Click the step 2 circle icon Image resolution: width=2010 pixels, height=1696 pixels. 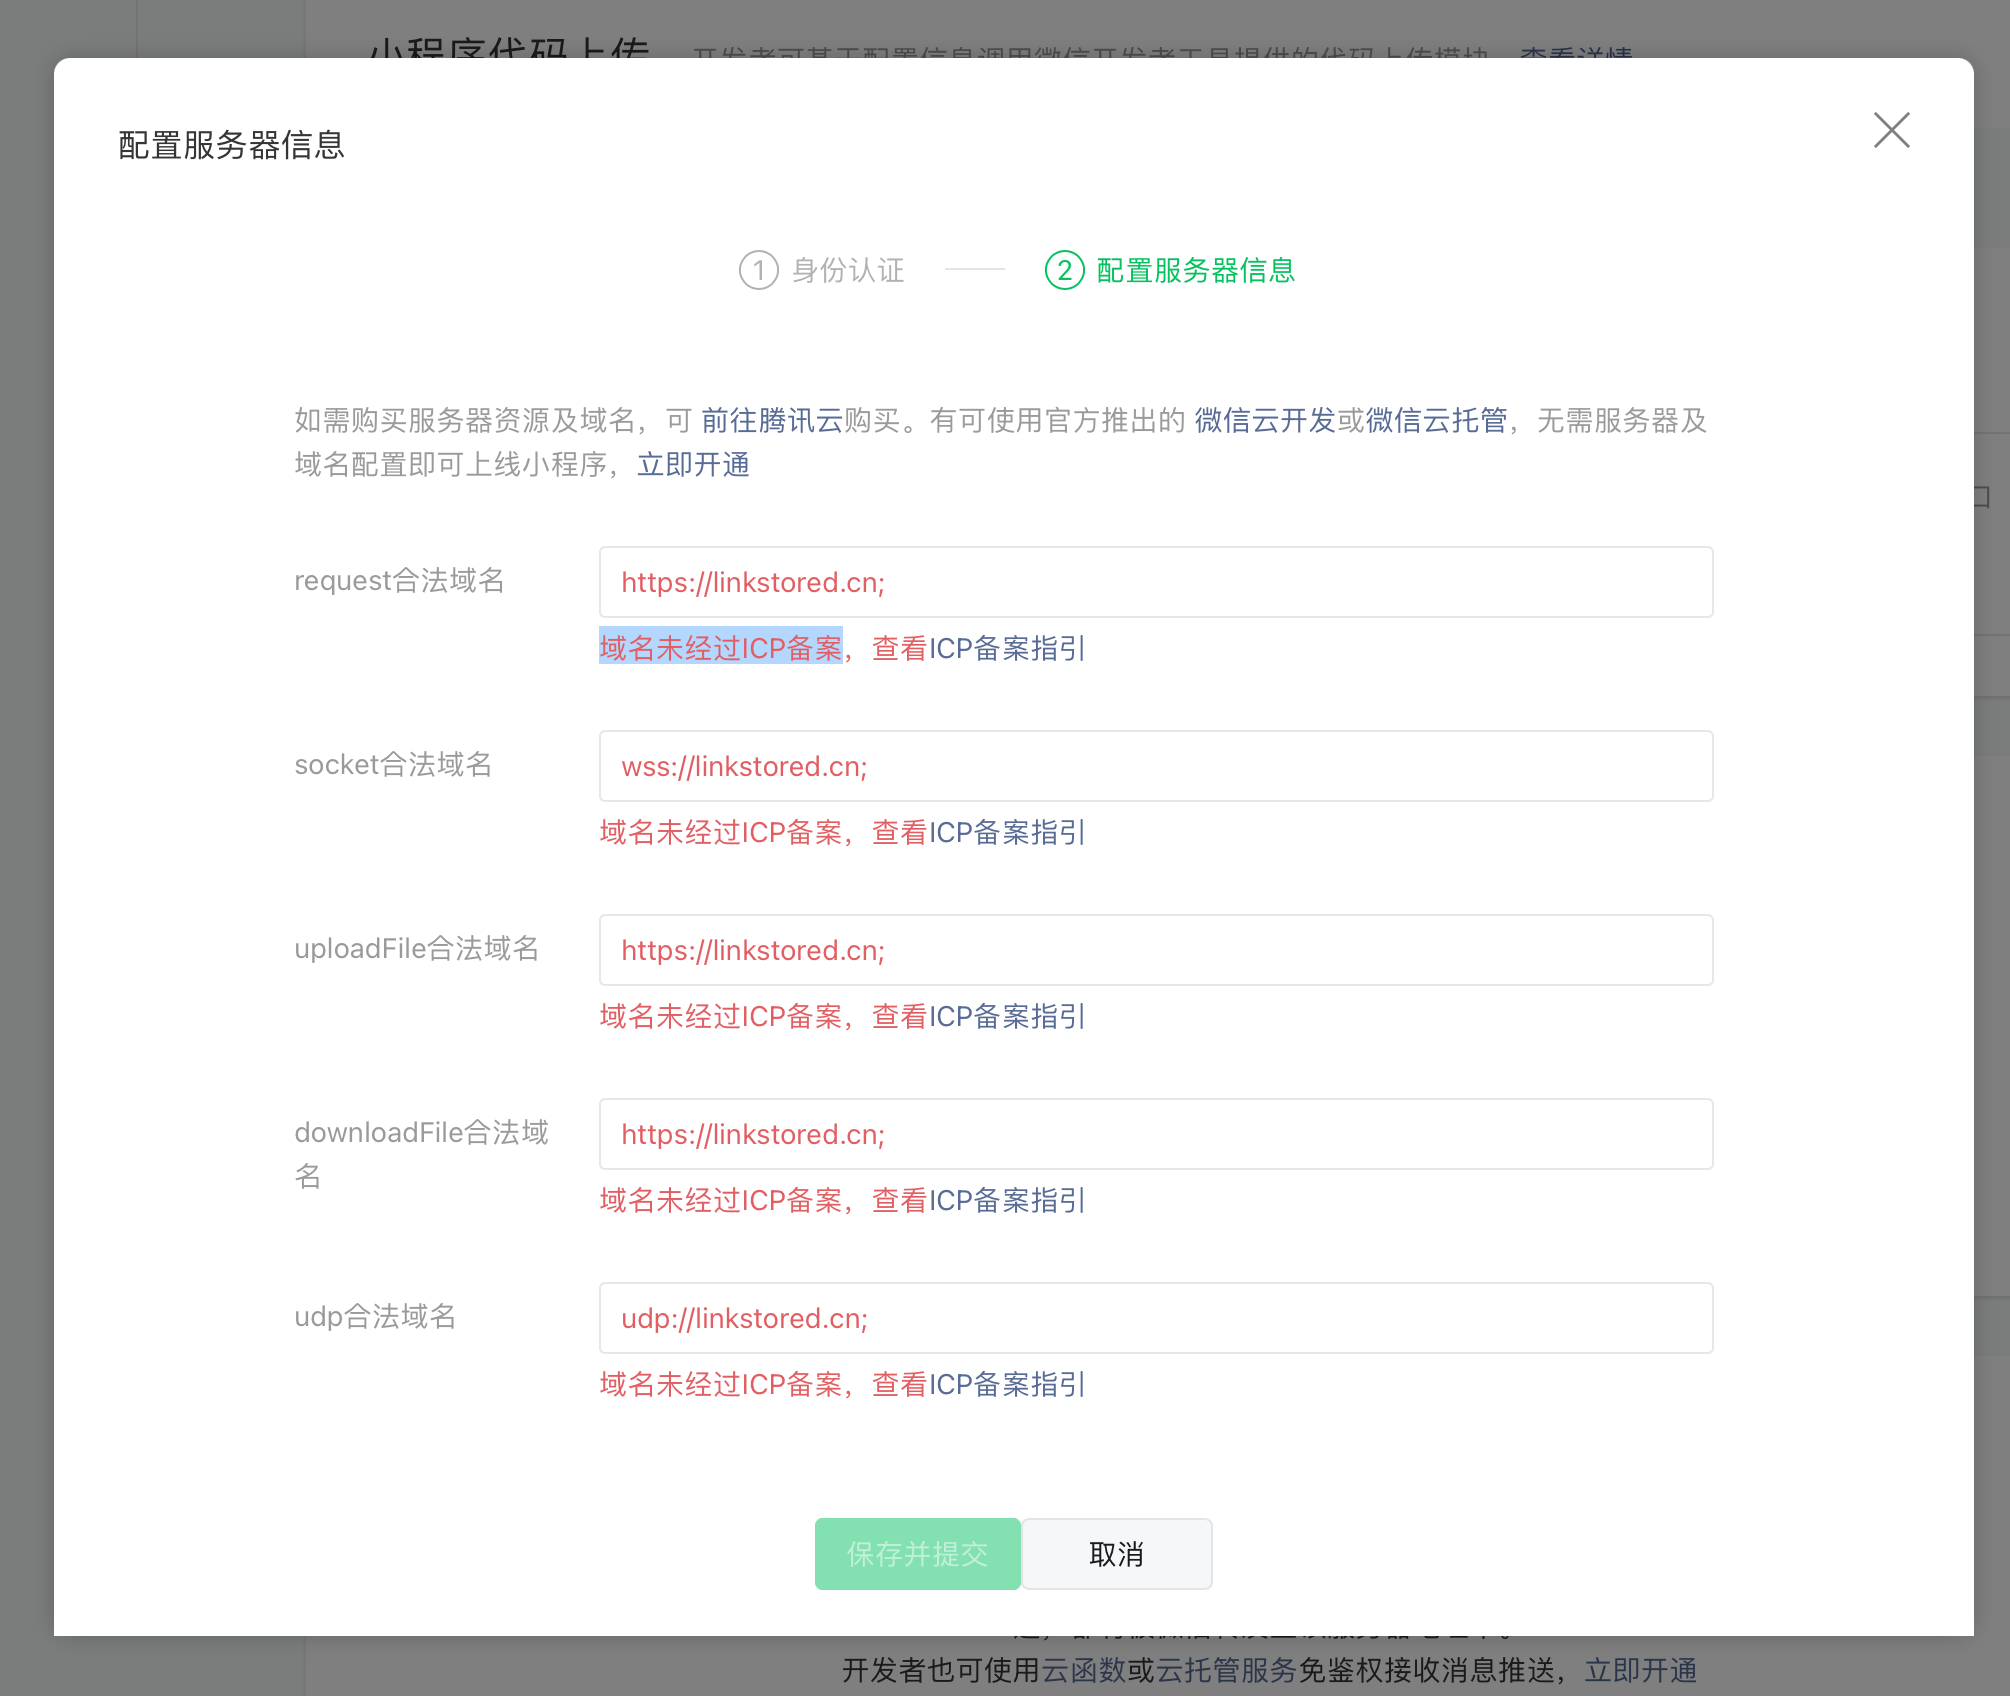[1064, 270]
